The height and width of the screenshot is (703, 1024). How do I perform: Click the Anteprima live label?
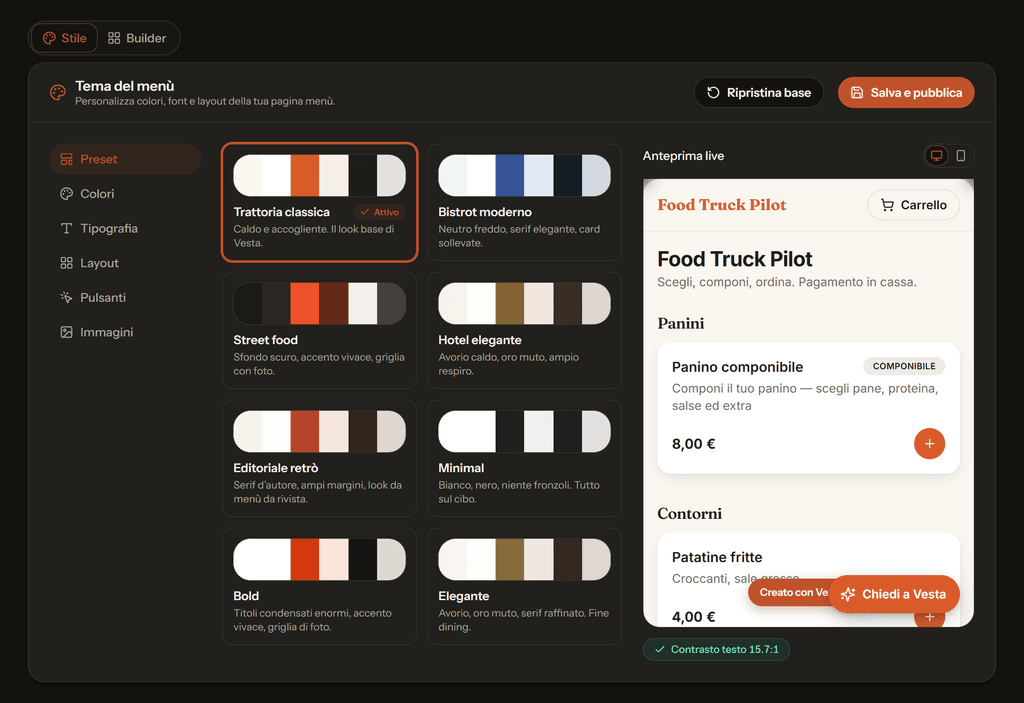pyautogui.click(x=683, y=156)
